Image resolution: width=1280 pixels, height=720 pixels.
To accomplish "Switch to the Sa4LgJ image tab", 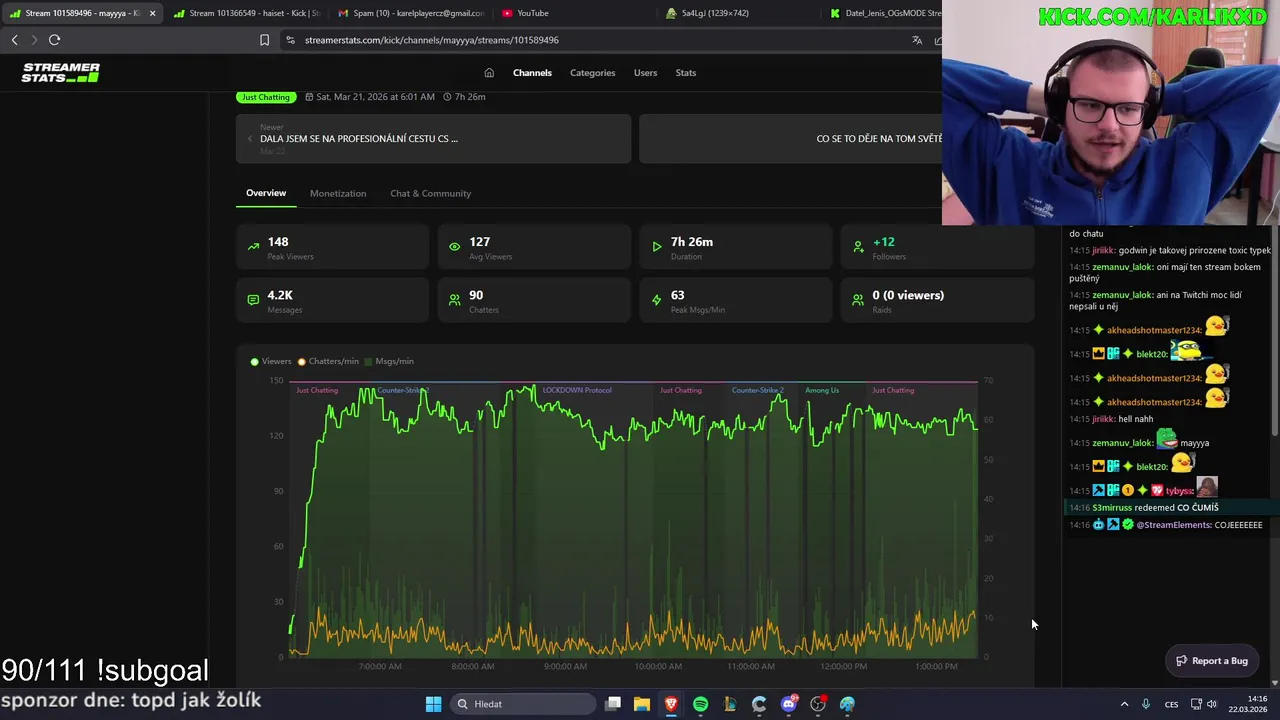I will click(738, 13).
